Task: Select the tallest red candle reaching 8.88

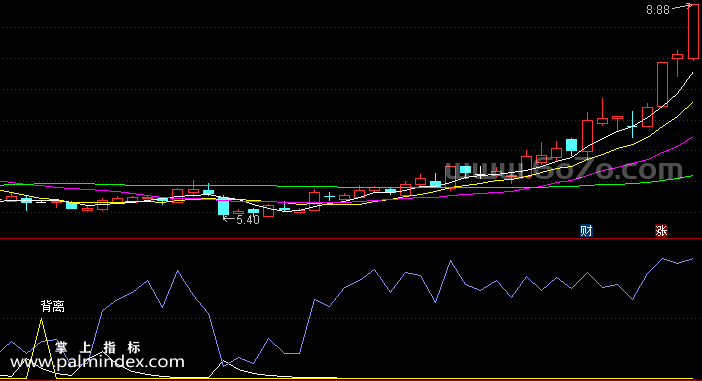Action: (x=693, y=31)
